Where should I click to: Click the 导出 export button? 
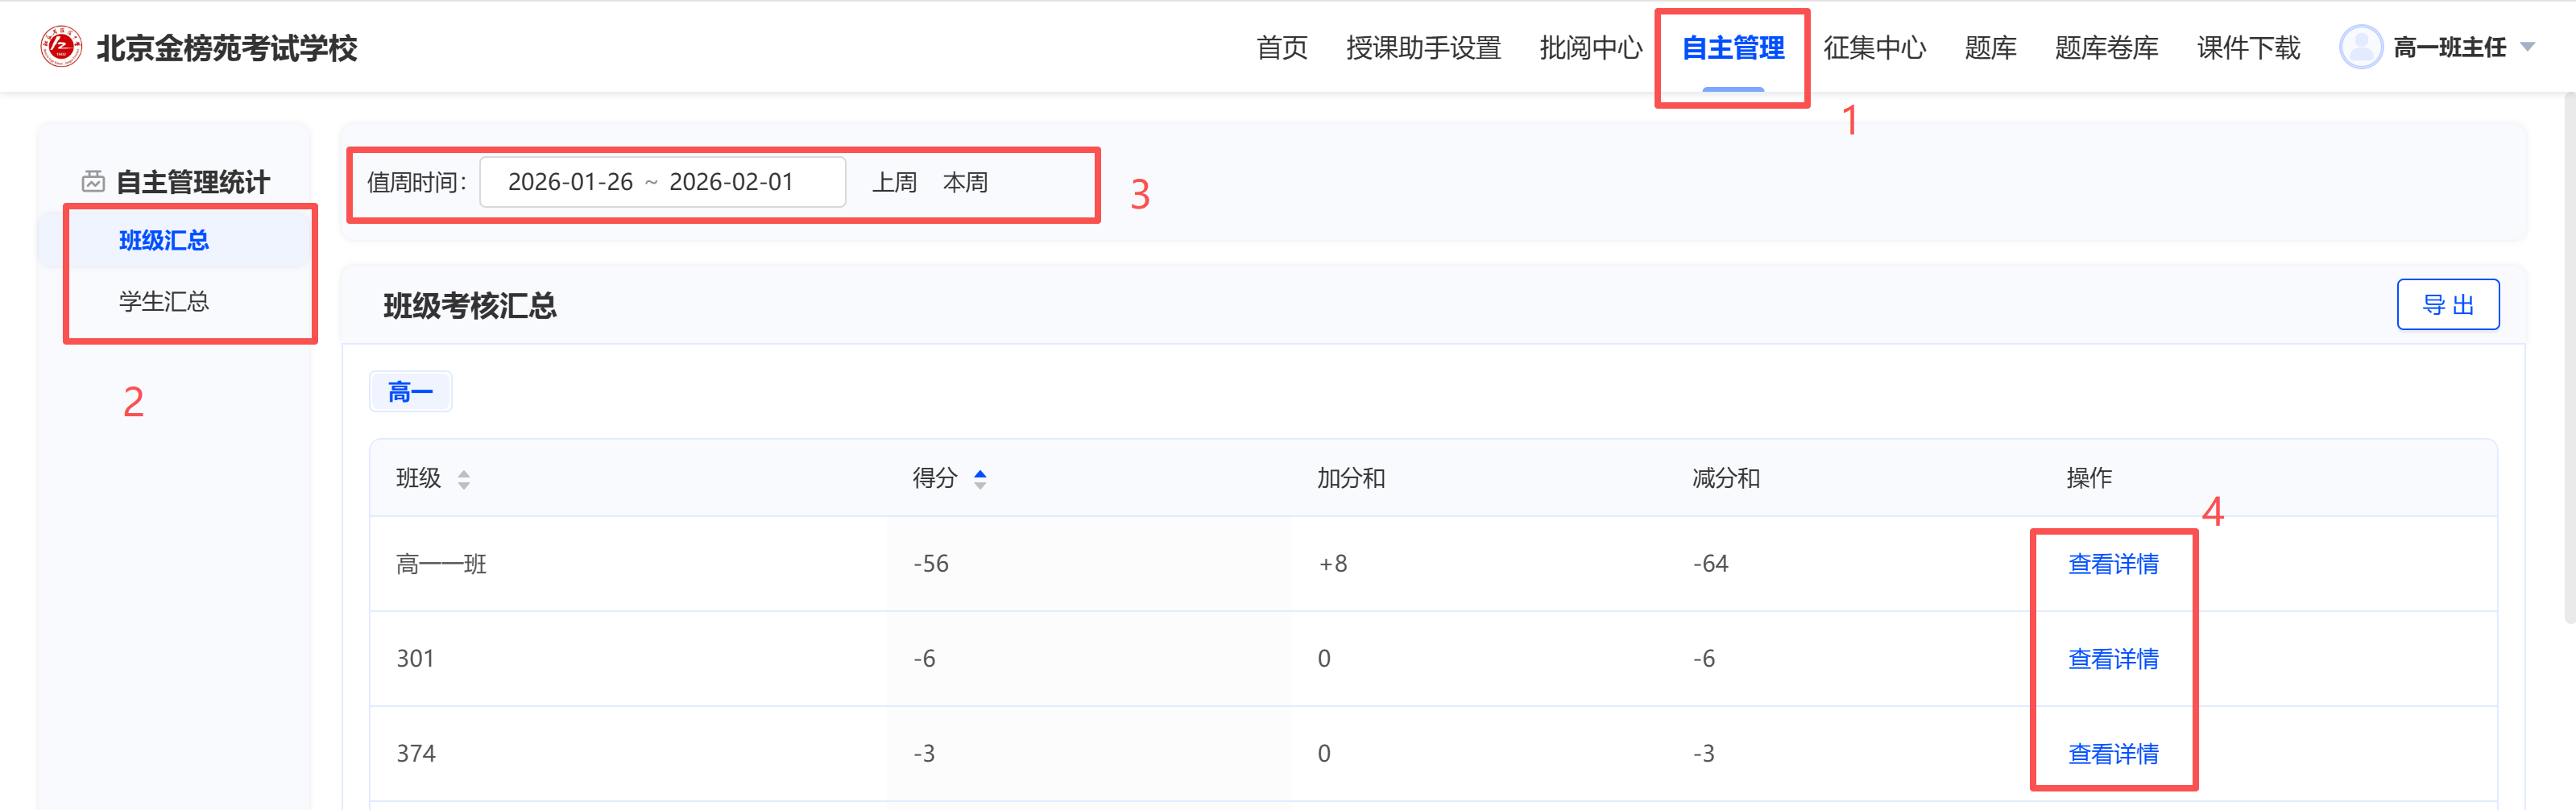(x=2447, y=305)
